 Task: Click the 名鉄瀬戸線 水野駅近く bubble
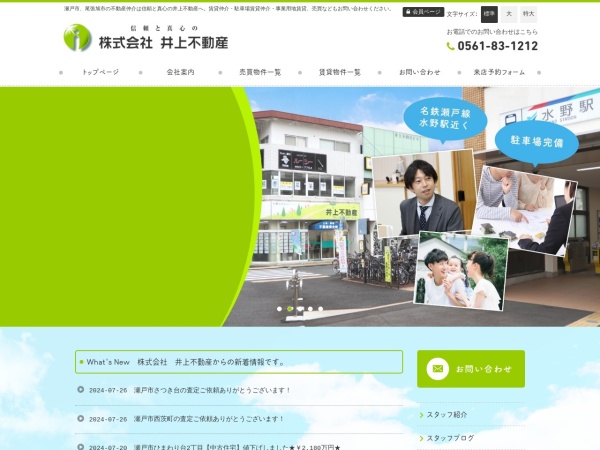(x=445, y=119)
